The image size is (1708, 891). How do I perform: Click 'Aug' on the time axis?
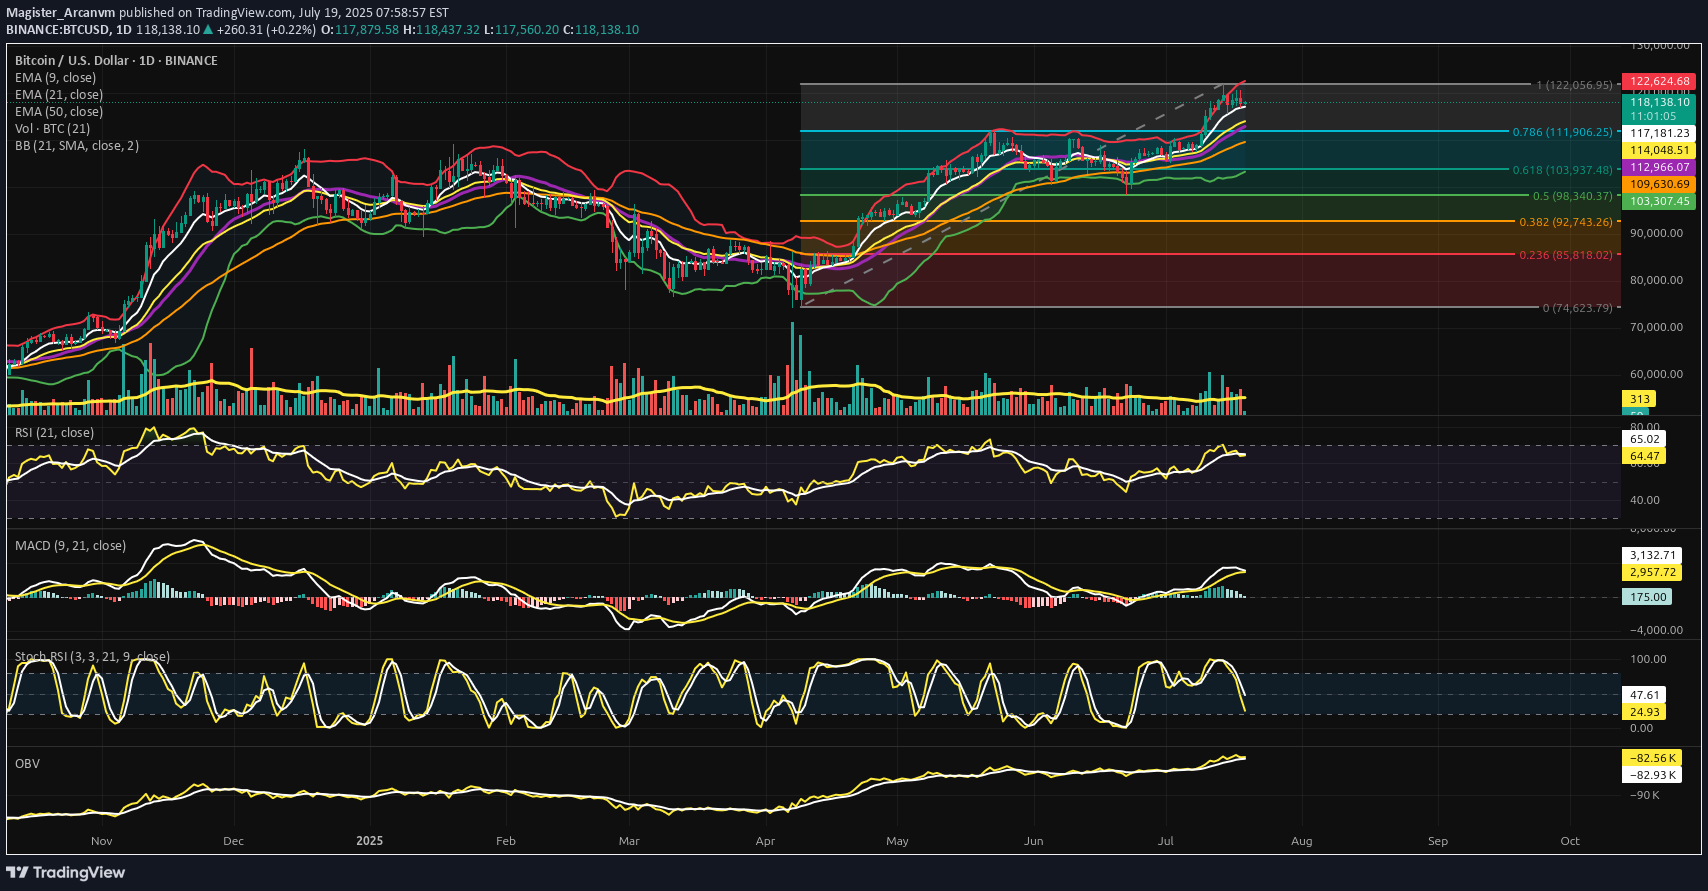tap(1301, 841)
